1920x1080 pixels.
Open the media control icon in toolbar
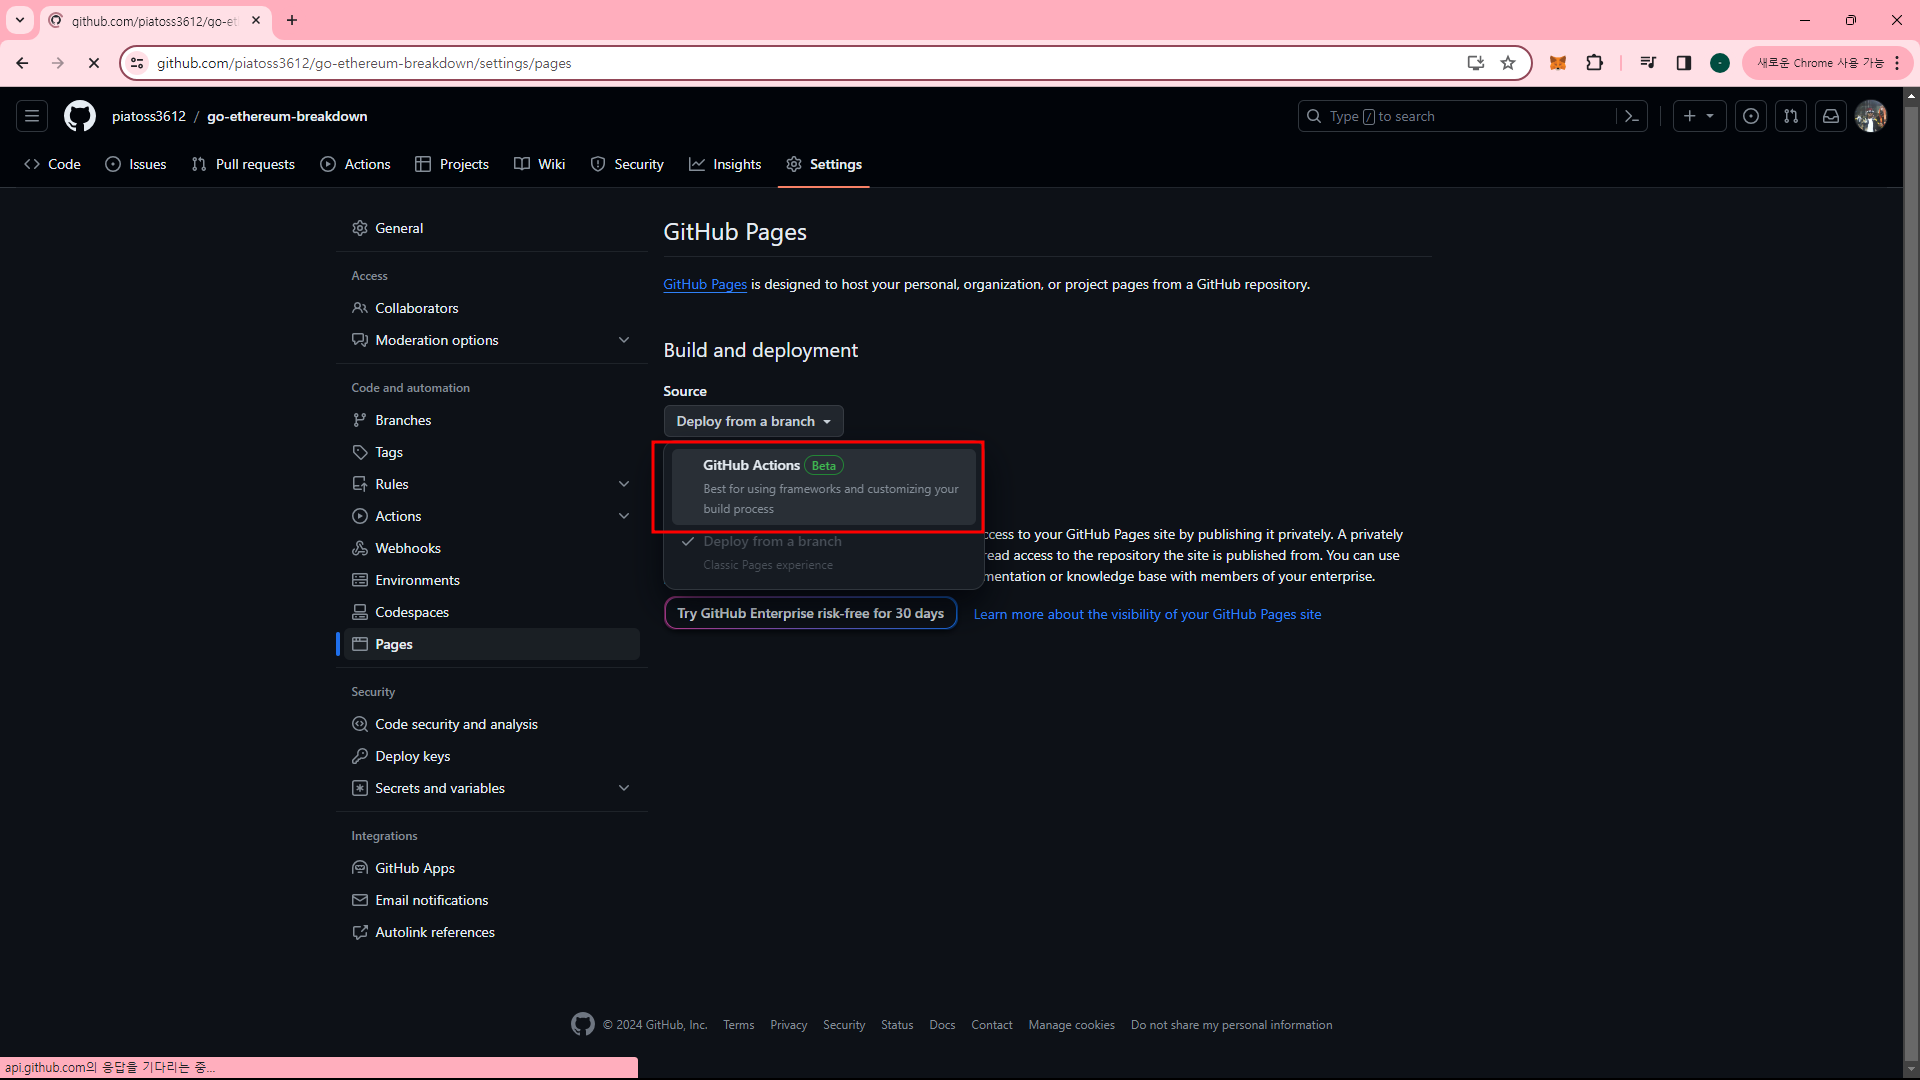[1648, 63]
